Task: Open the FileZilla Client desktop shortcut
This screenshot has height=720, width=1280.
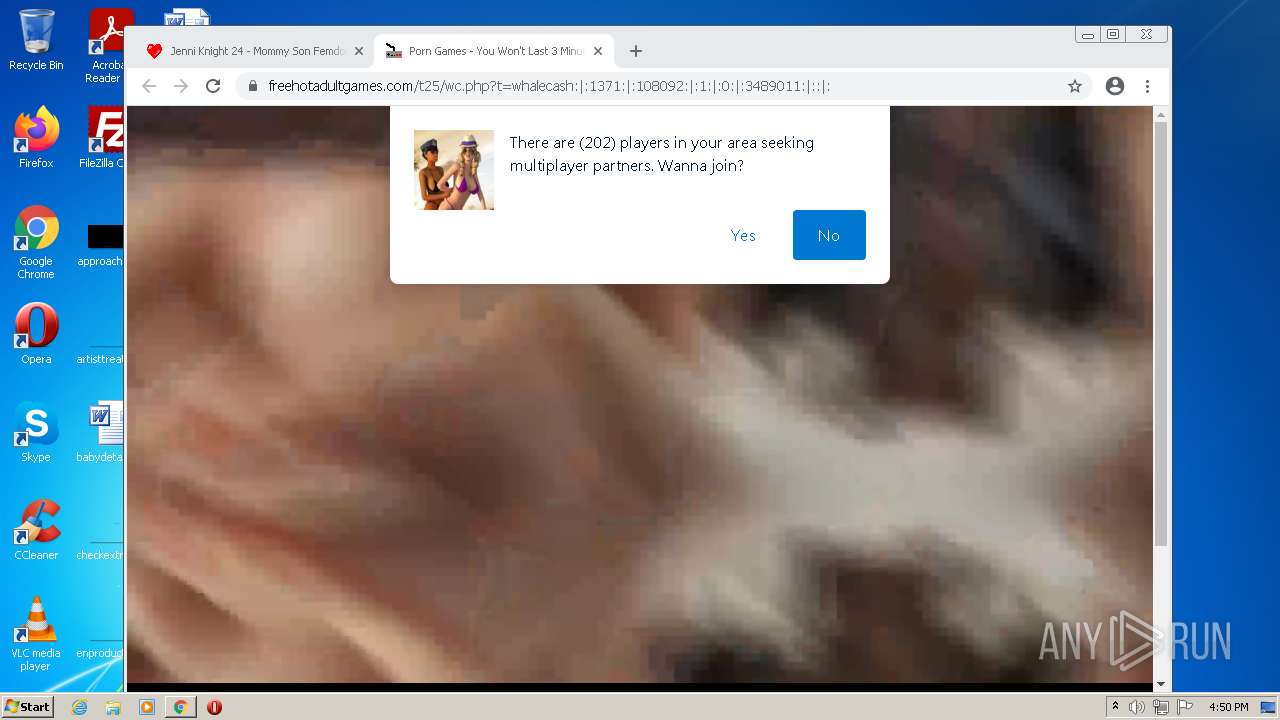Action: (103, 138)
